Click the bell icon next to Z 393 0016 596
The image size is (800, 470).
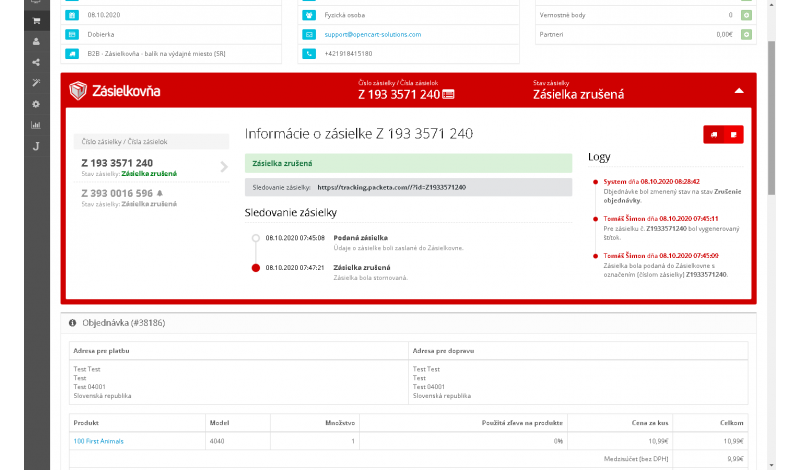click(x=160, y=193)
